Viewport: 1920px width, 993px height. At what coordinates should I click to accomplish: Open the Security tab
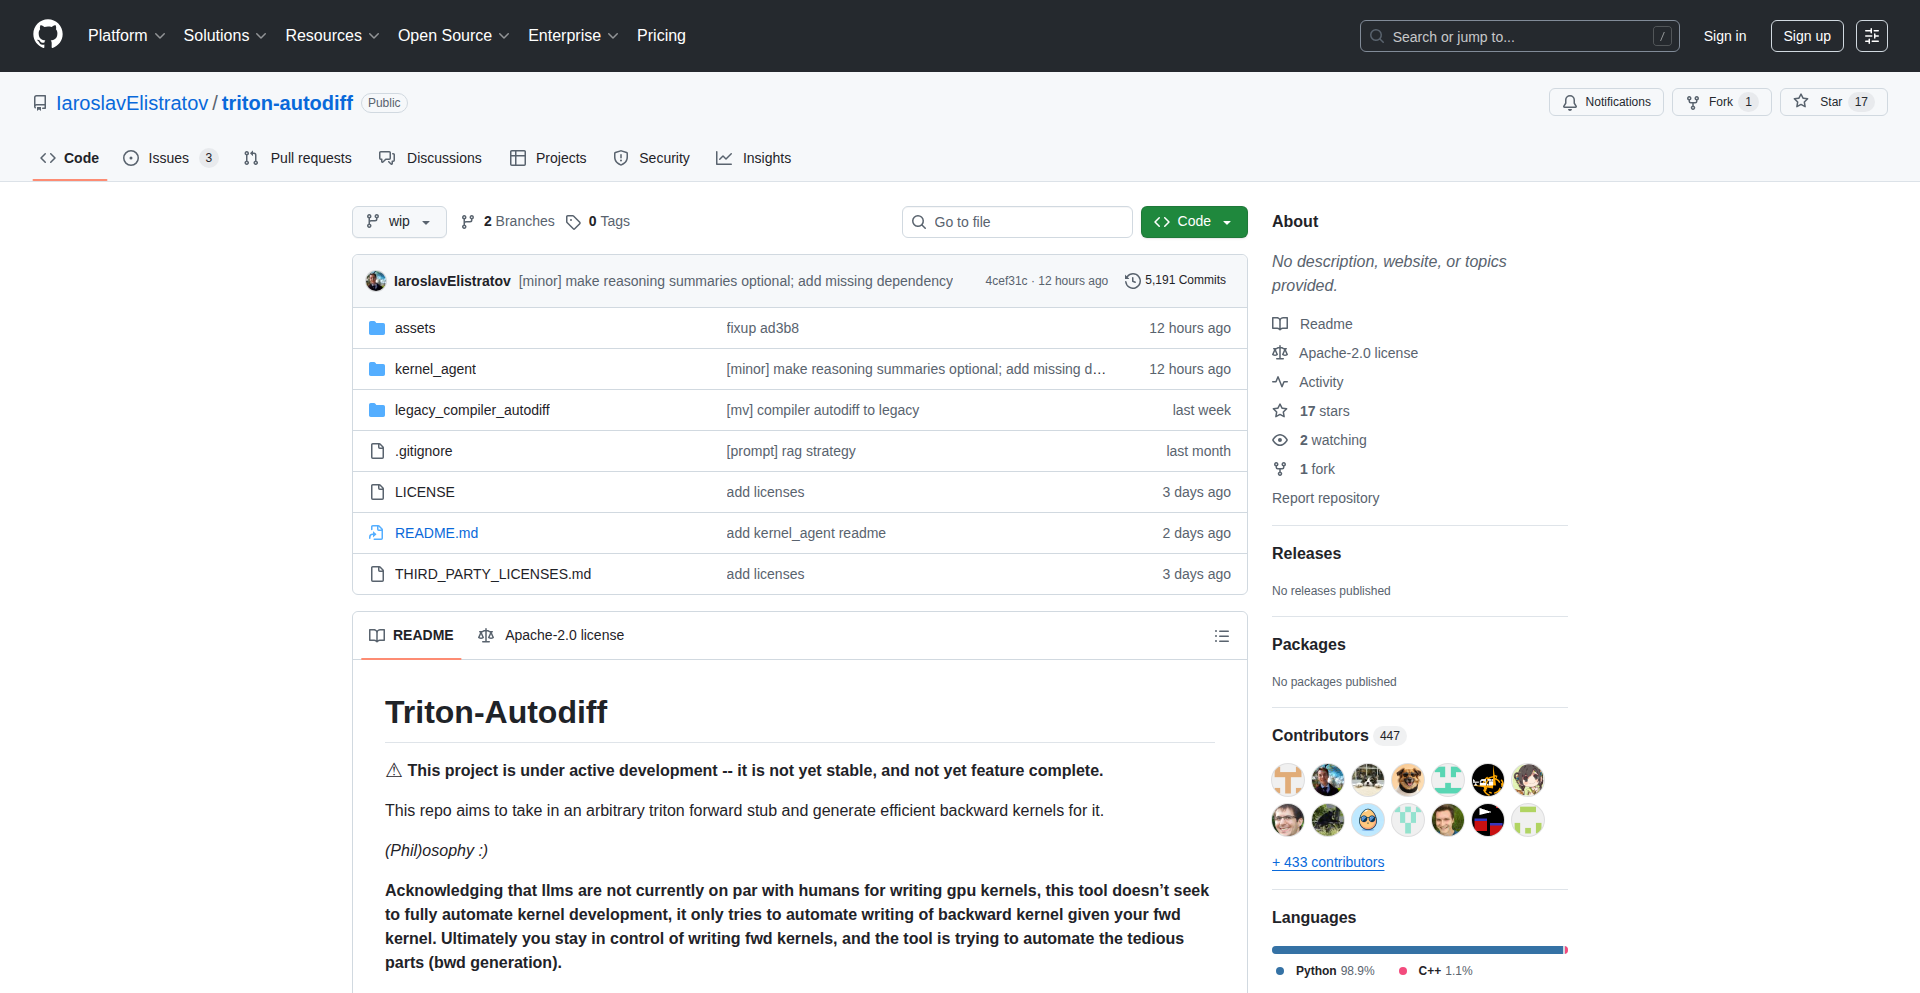(651, 158)
